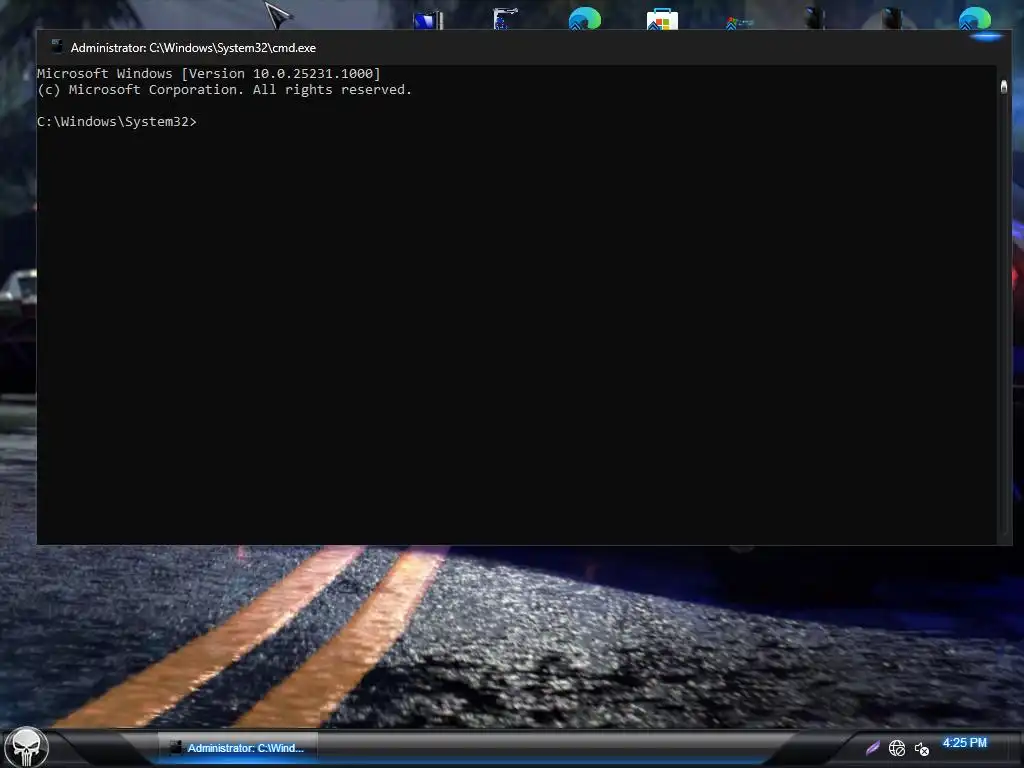Viewport: 1024px width, 768px height.
Task: Click the '(c) Microsoft Corporation. All rights reserved.' line
Action: (225, 89)
